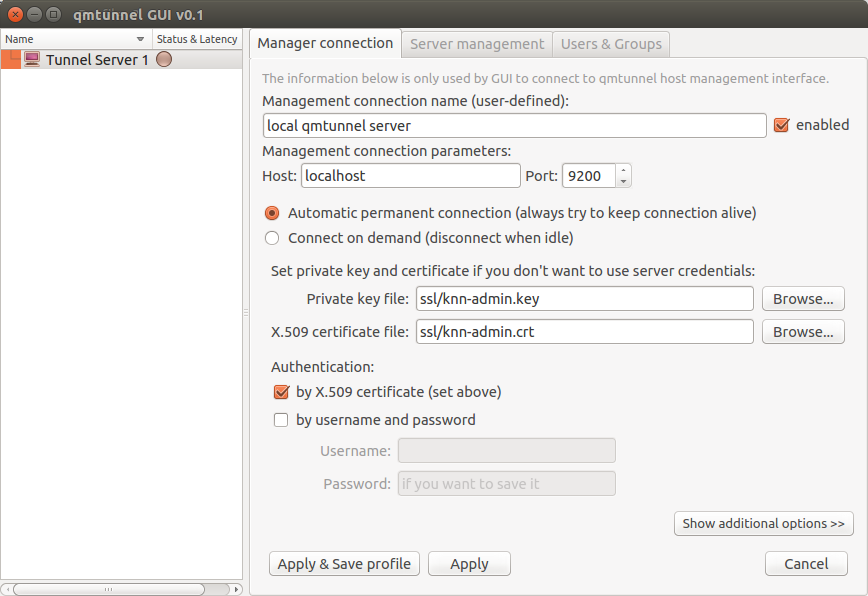Expand Show additional options
The height and width of the screenshot is (596, 868).
point(763,524)
